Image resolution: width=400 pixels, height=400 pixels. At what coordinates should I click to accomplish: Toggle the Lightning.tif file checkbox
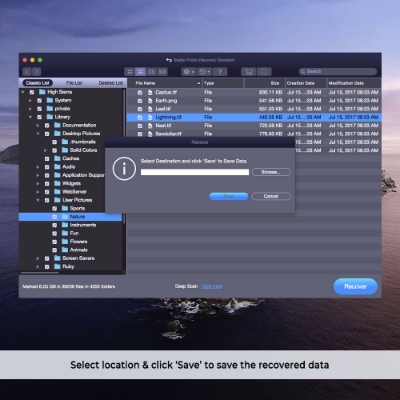pos(140,118)
